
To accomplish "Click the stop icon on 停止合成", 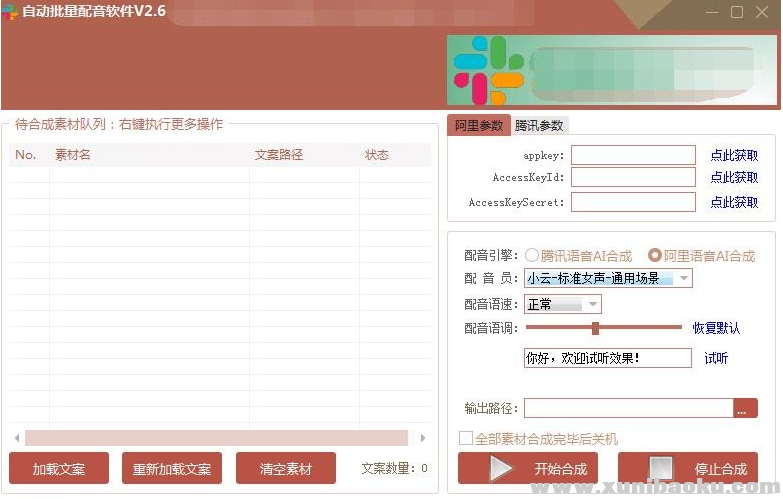I will [x=661, y=468].
